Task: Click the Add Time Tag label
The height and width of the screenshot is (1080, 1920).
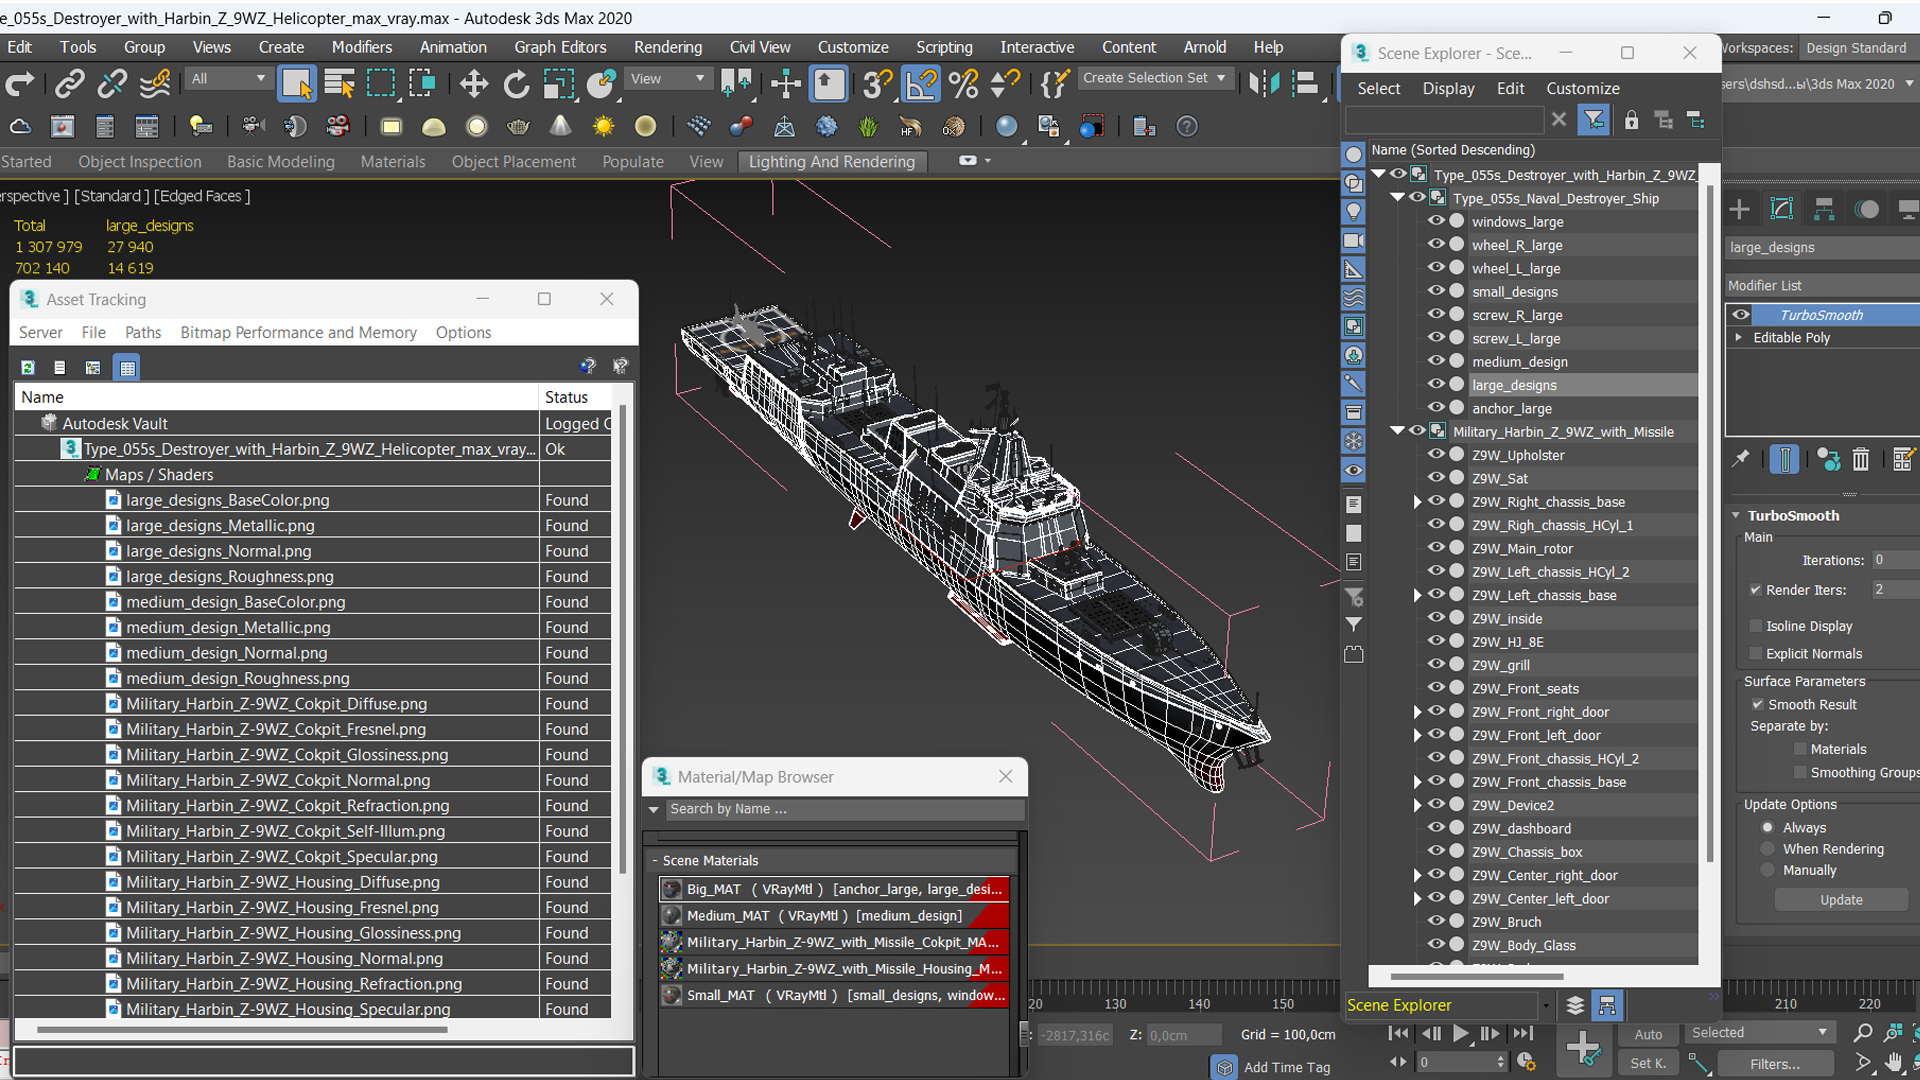Action: click(x=1286, y=1067)
